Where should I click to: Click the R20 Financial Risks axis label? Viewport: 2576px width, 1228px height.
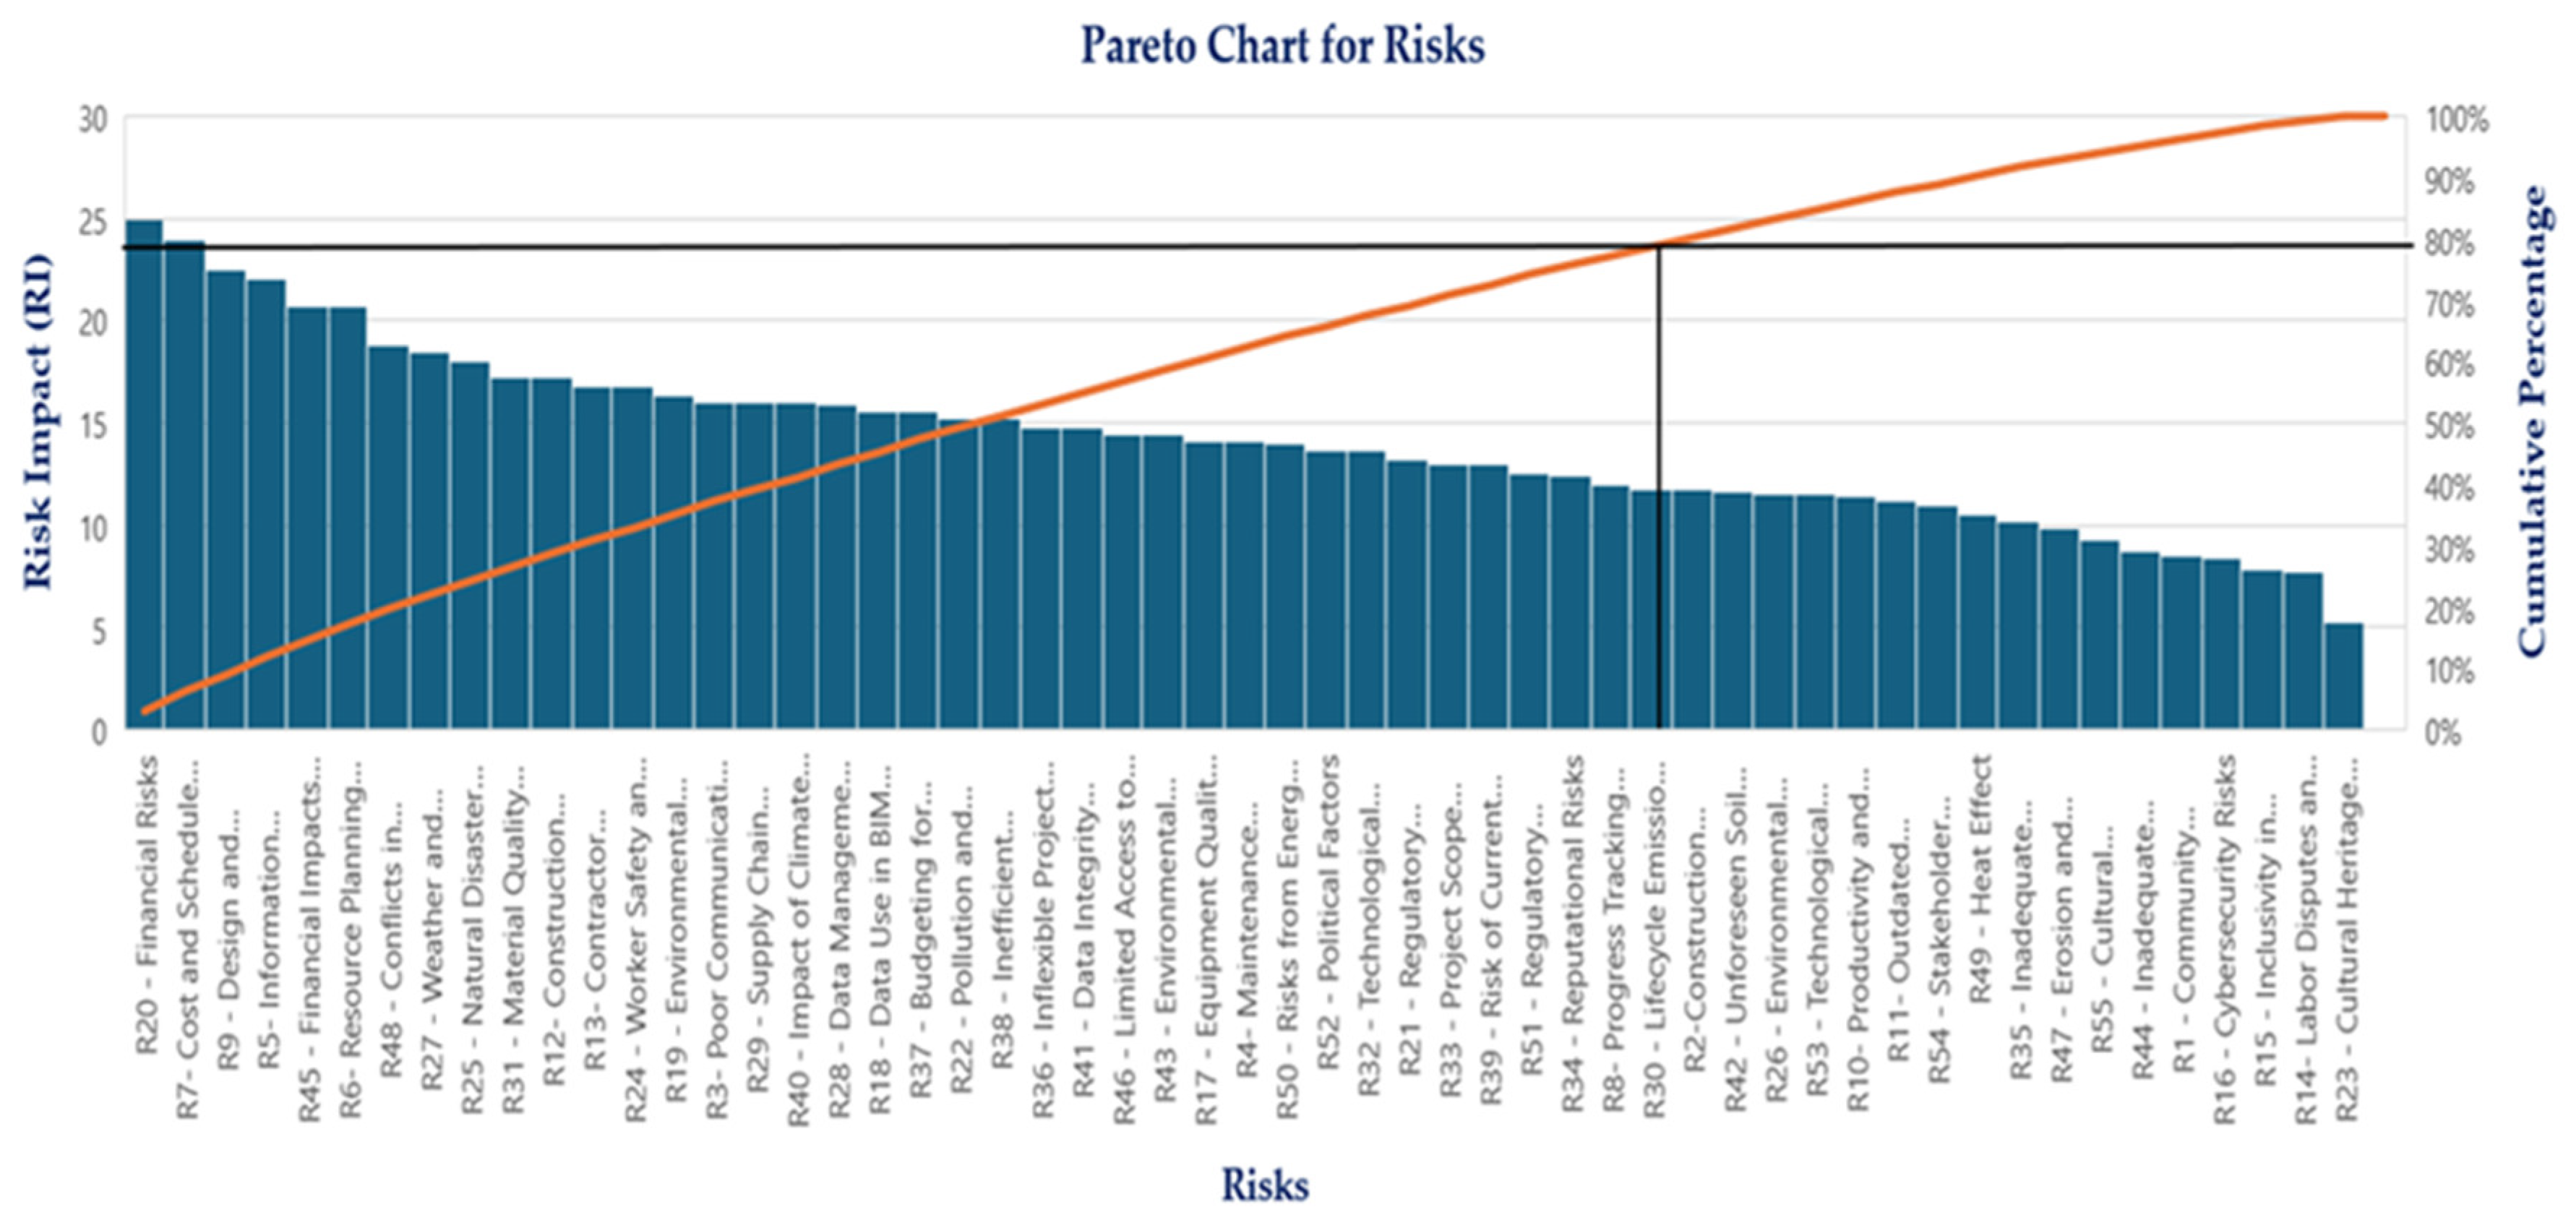pos(147,905)
